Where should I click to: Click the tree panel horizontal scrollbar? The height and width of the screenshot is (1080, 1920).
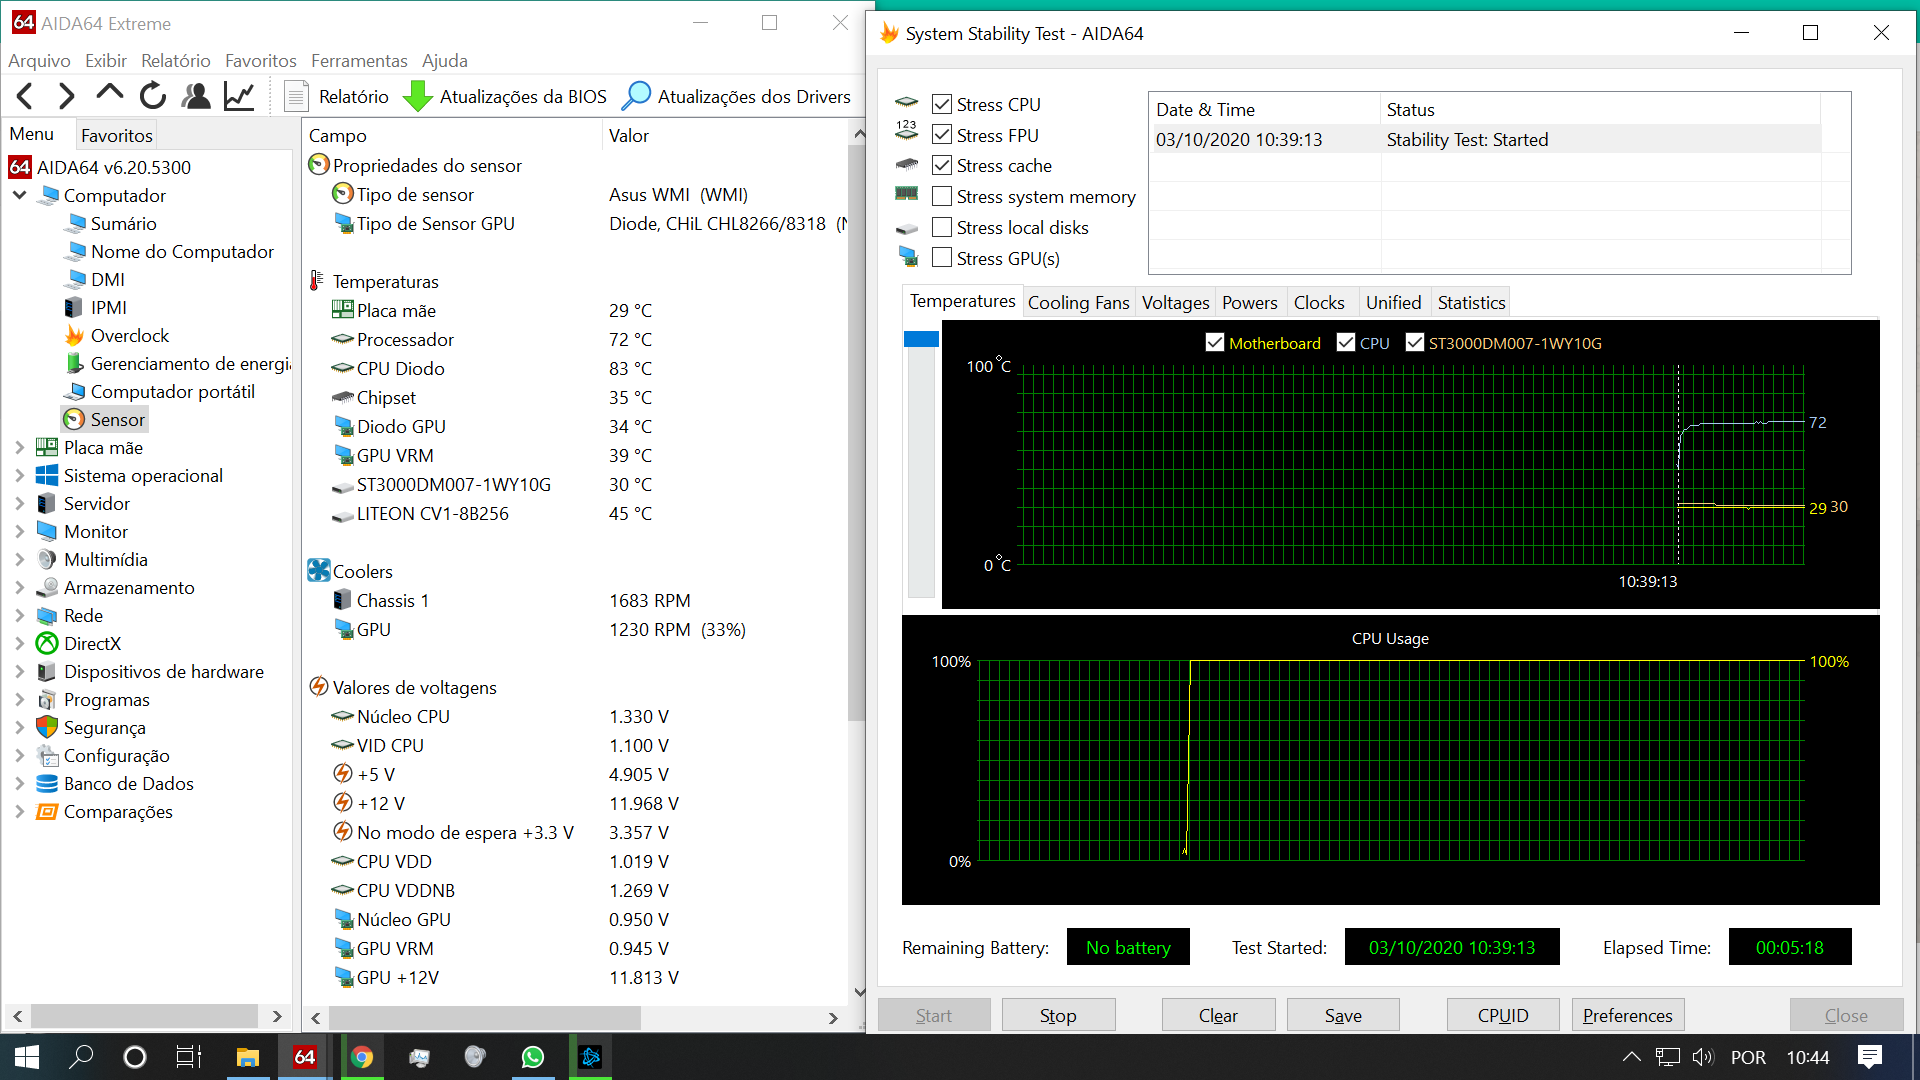tap(144, 1016)
